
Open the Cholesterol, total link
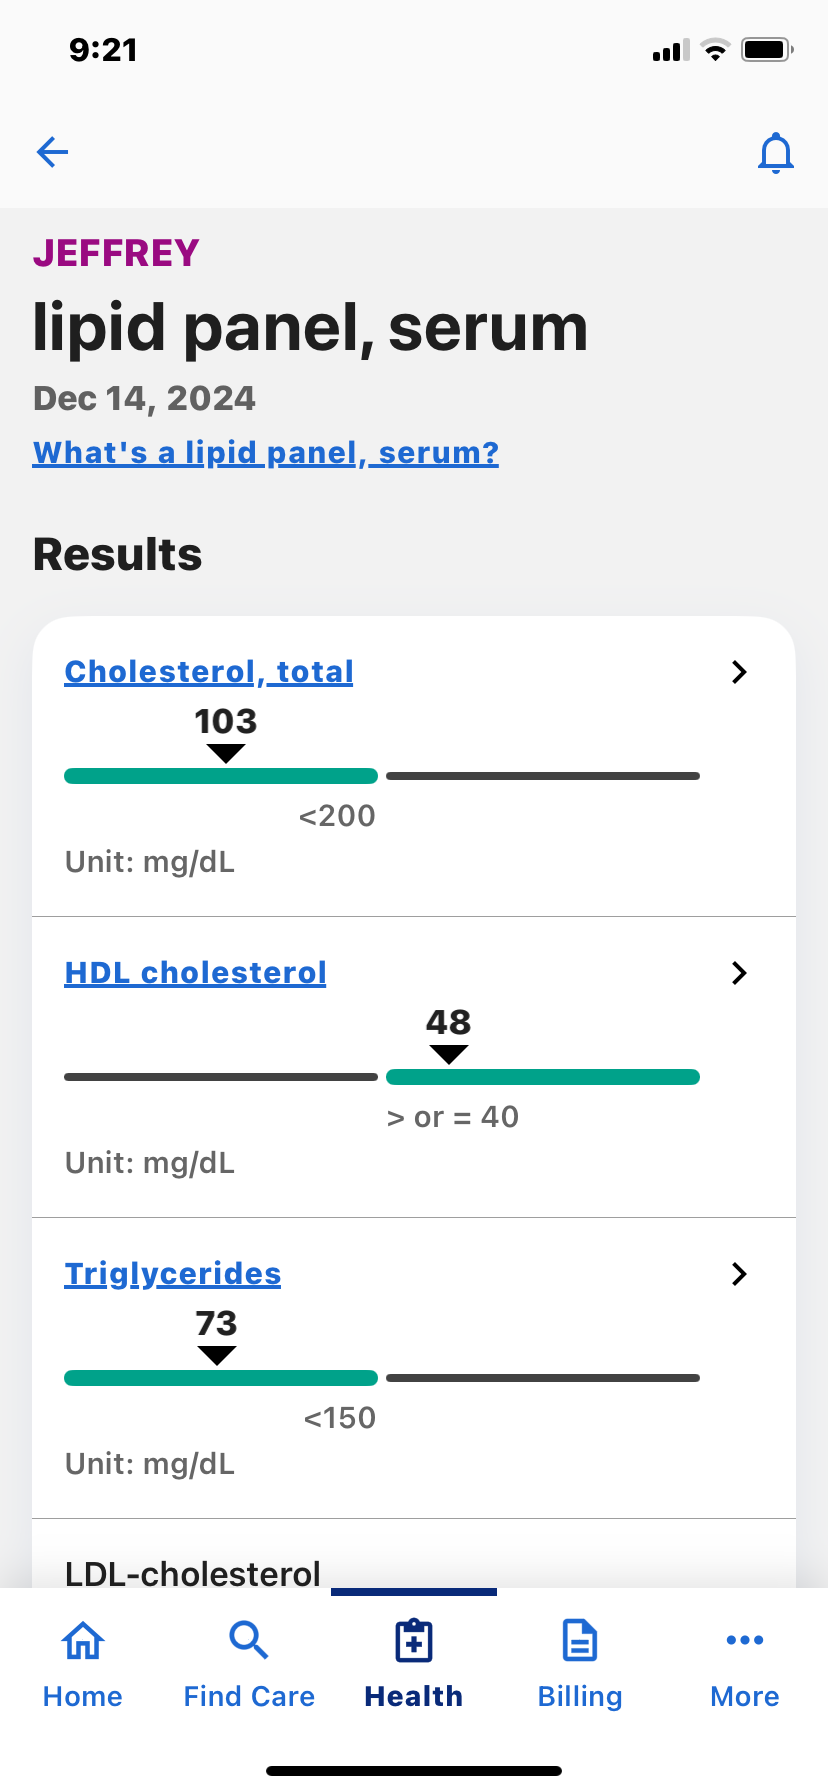209,672
